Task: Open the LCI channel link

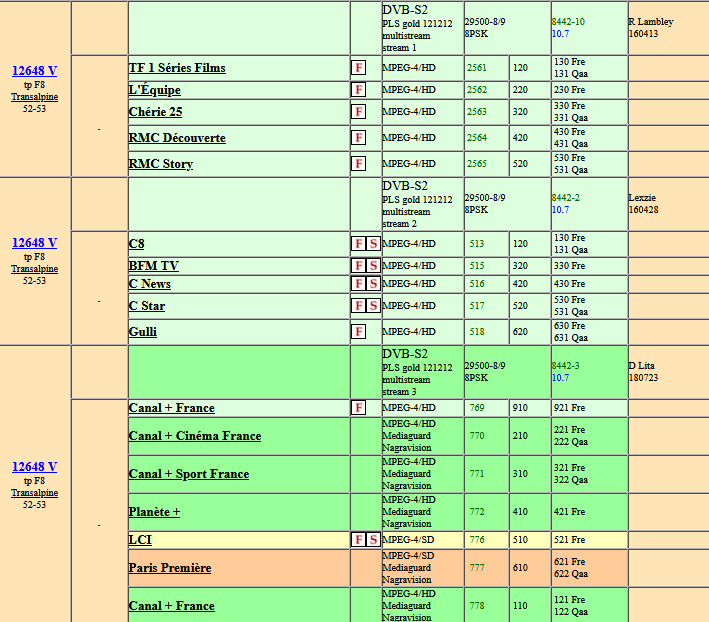Action: (140, 540)
